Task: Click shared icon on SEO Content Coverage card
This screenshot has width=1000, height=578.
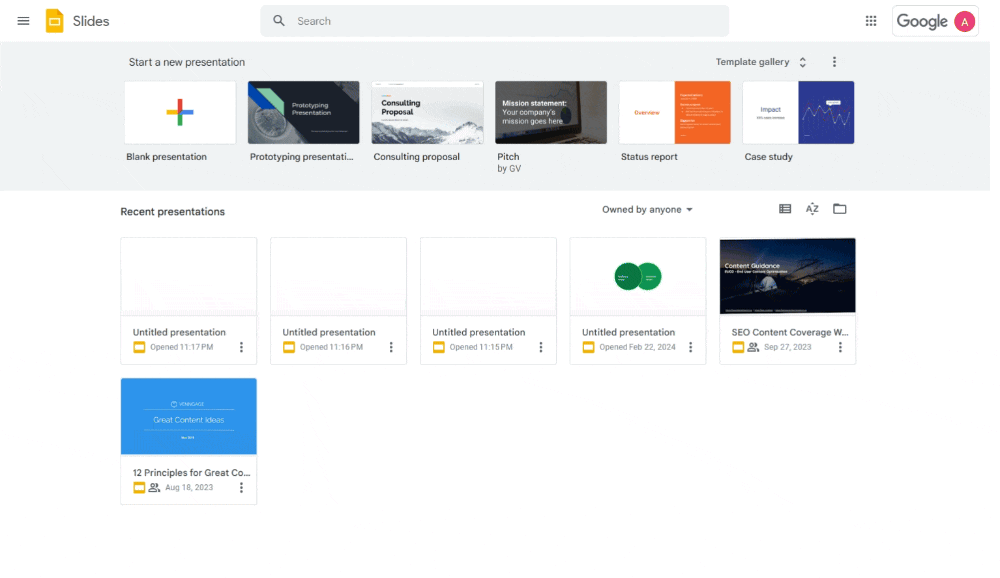Action: 753,347
